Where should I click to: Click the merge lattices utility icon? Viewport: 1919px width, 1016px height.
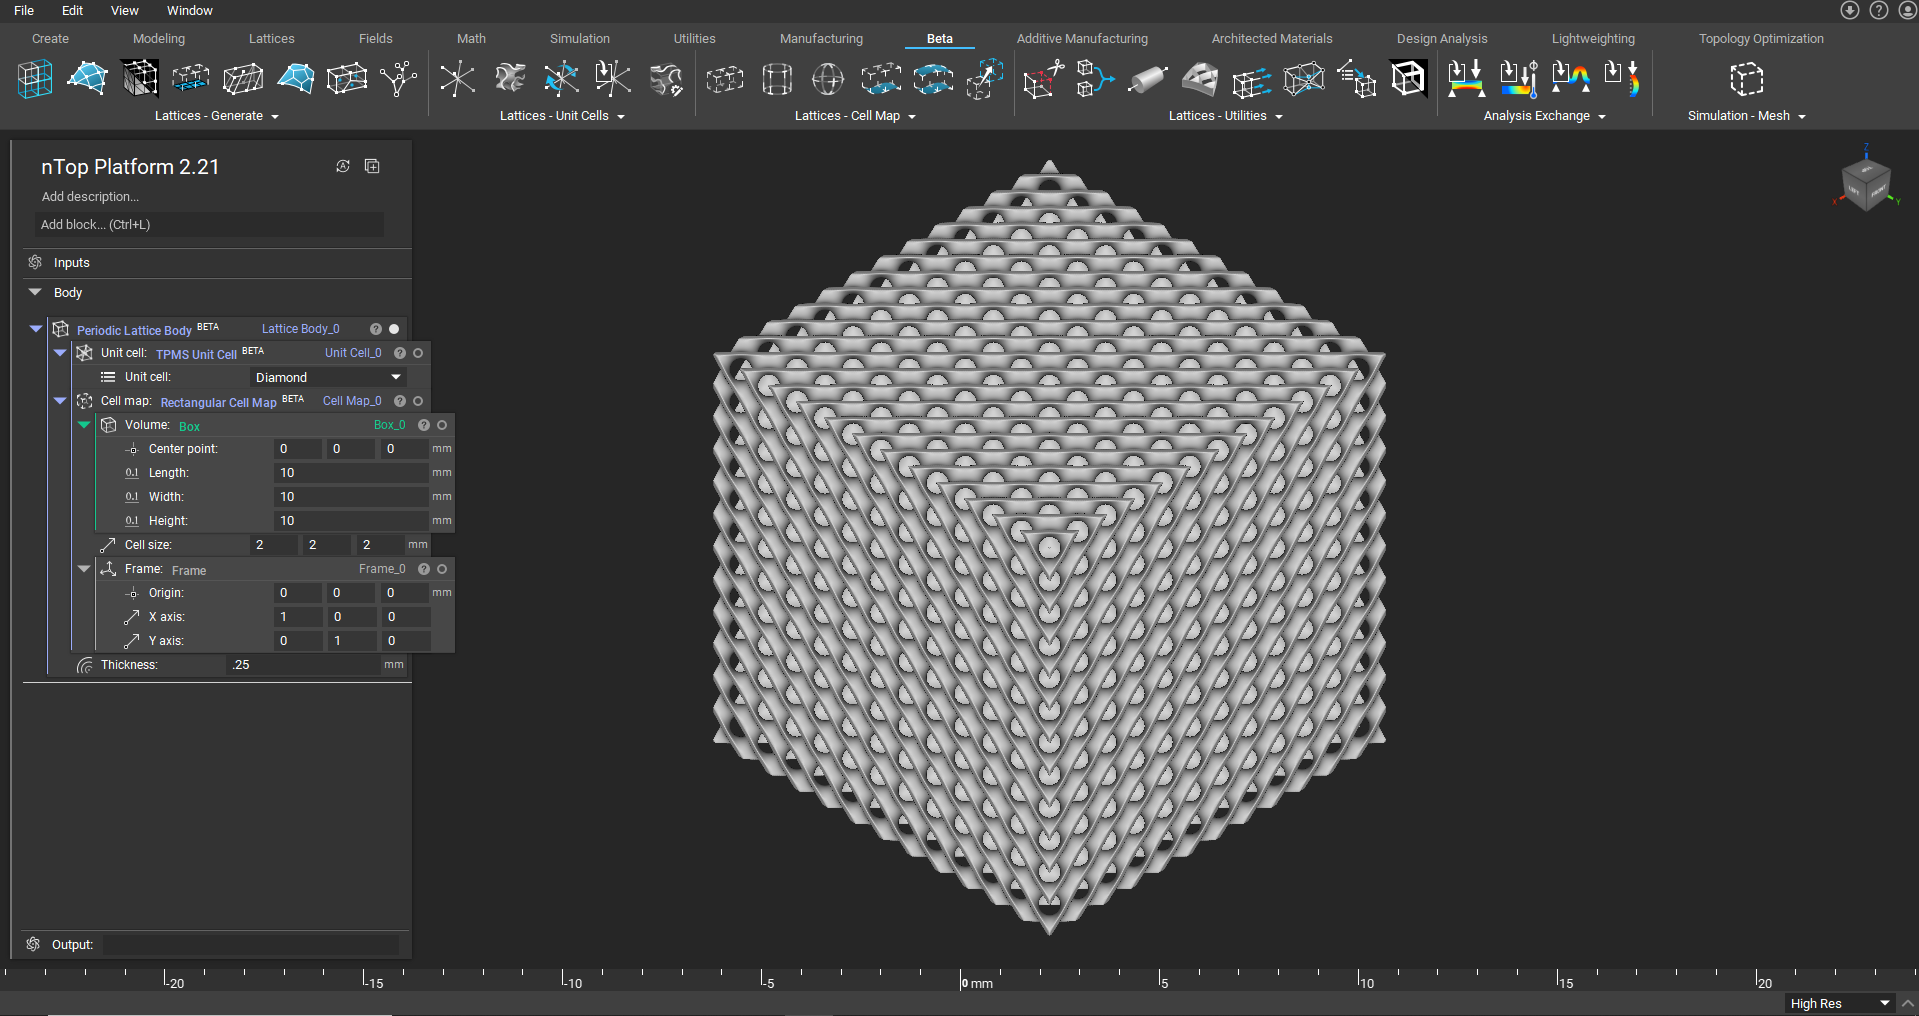tap(1095, 78)
